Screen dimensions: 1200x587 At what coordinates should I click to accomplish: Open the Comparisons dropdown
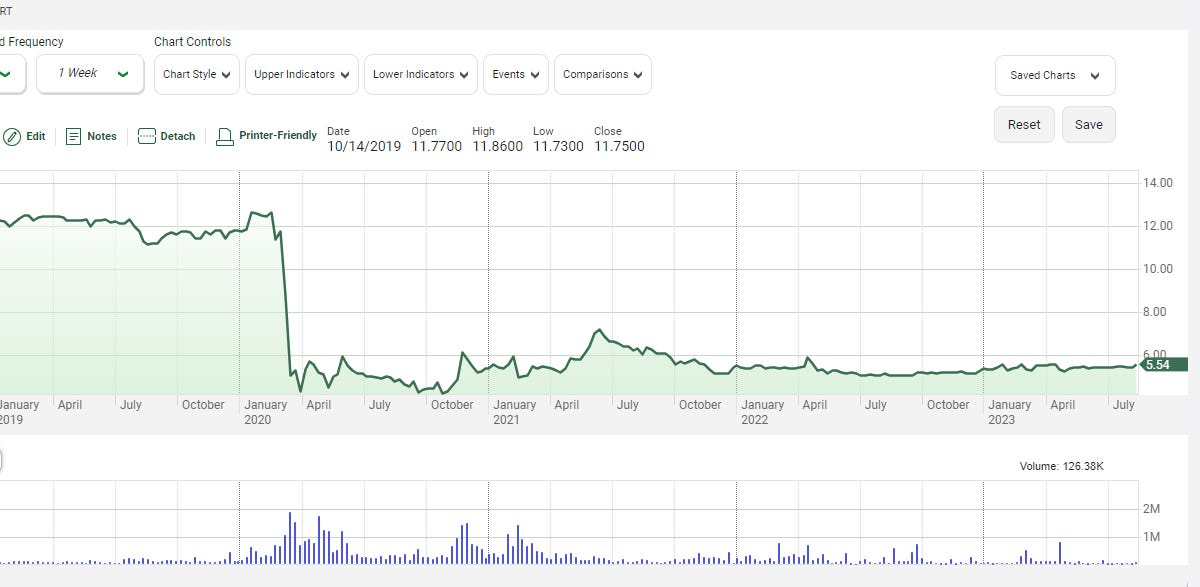(602, 74)
